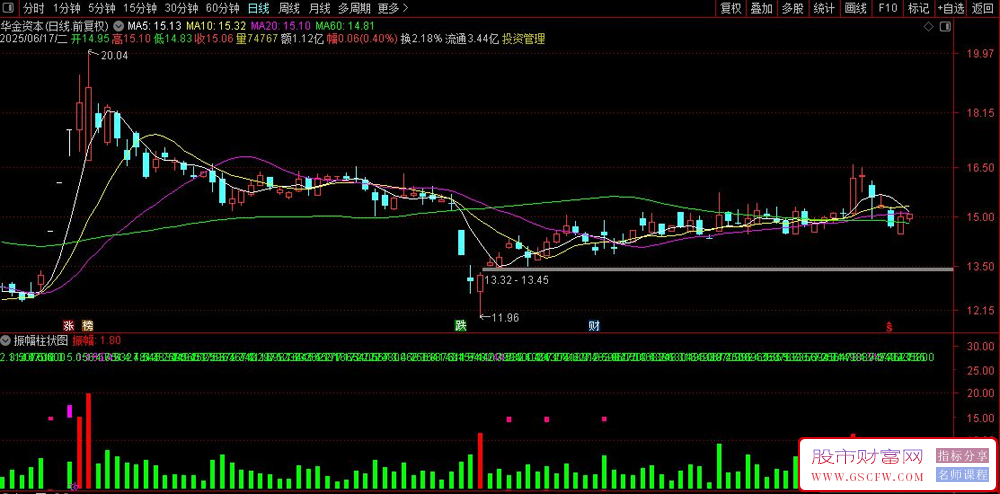Expand the 振幅柱状图 indicator dropdown

coord(6,340)
